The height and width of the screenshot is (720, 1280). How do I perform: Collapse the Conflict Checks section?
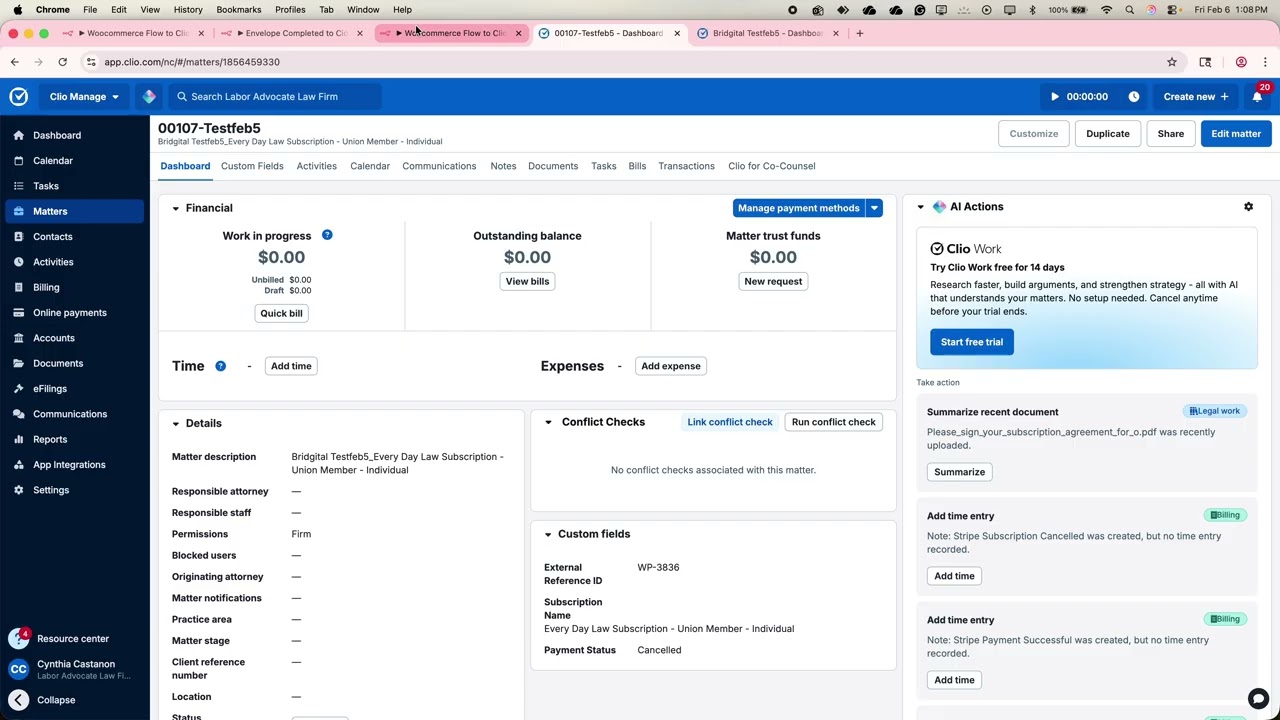pyautogui.click(x=548, y=422)
